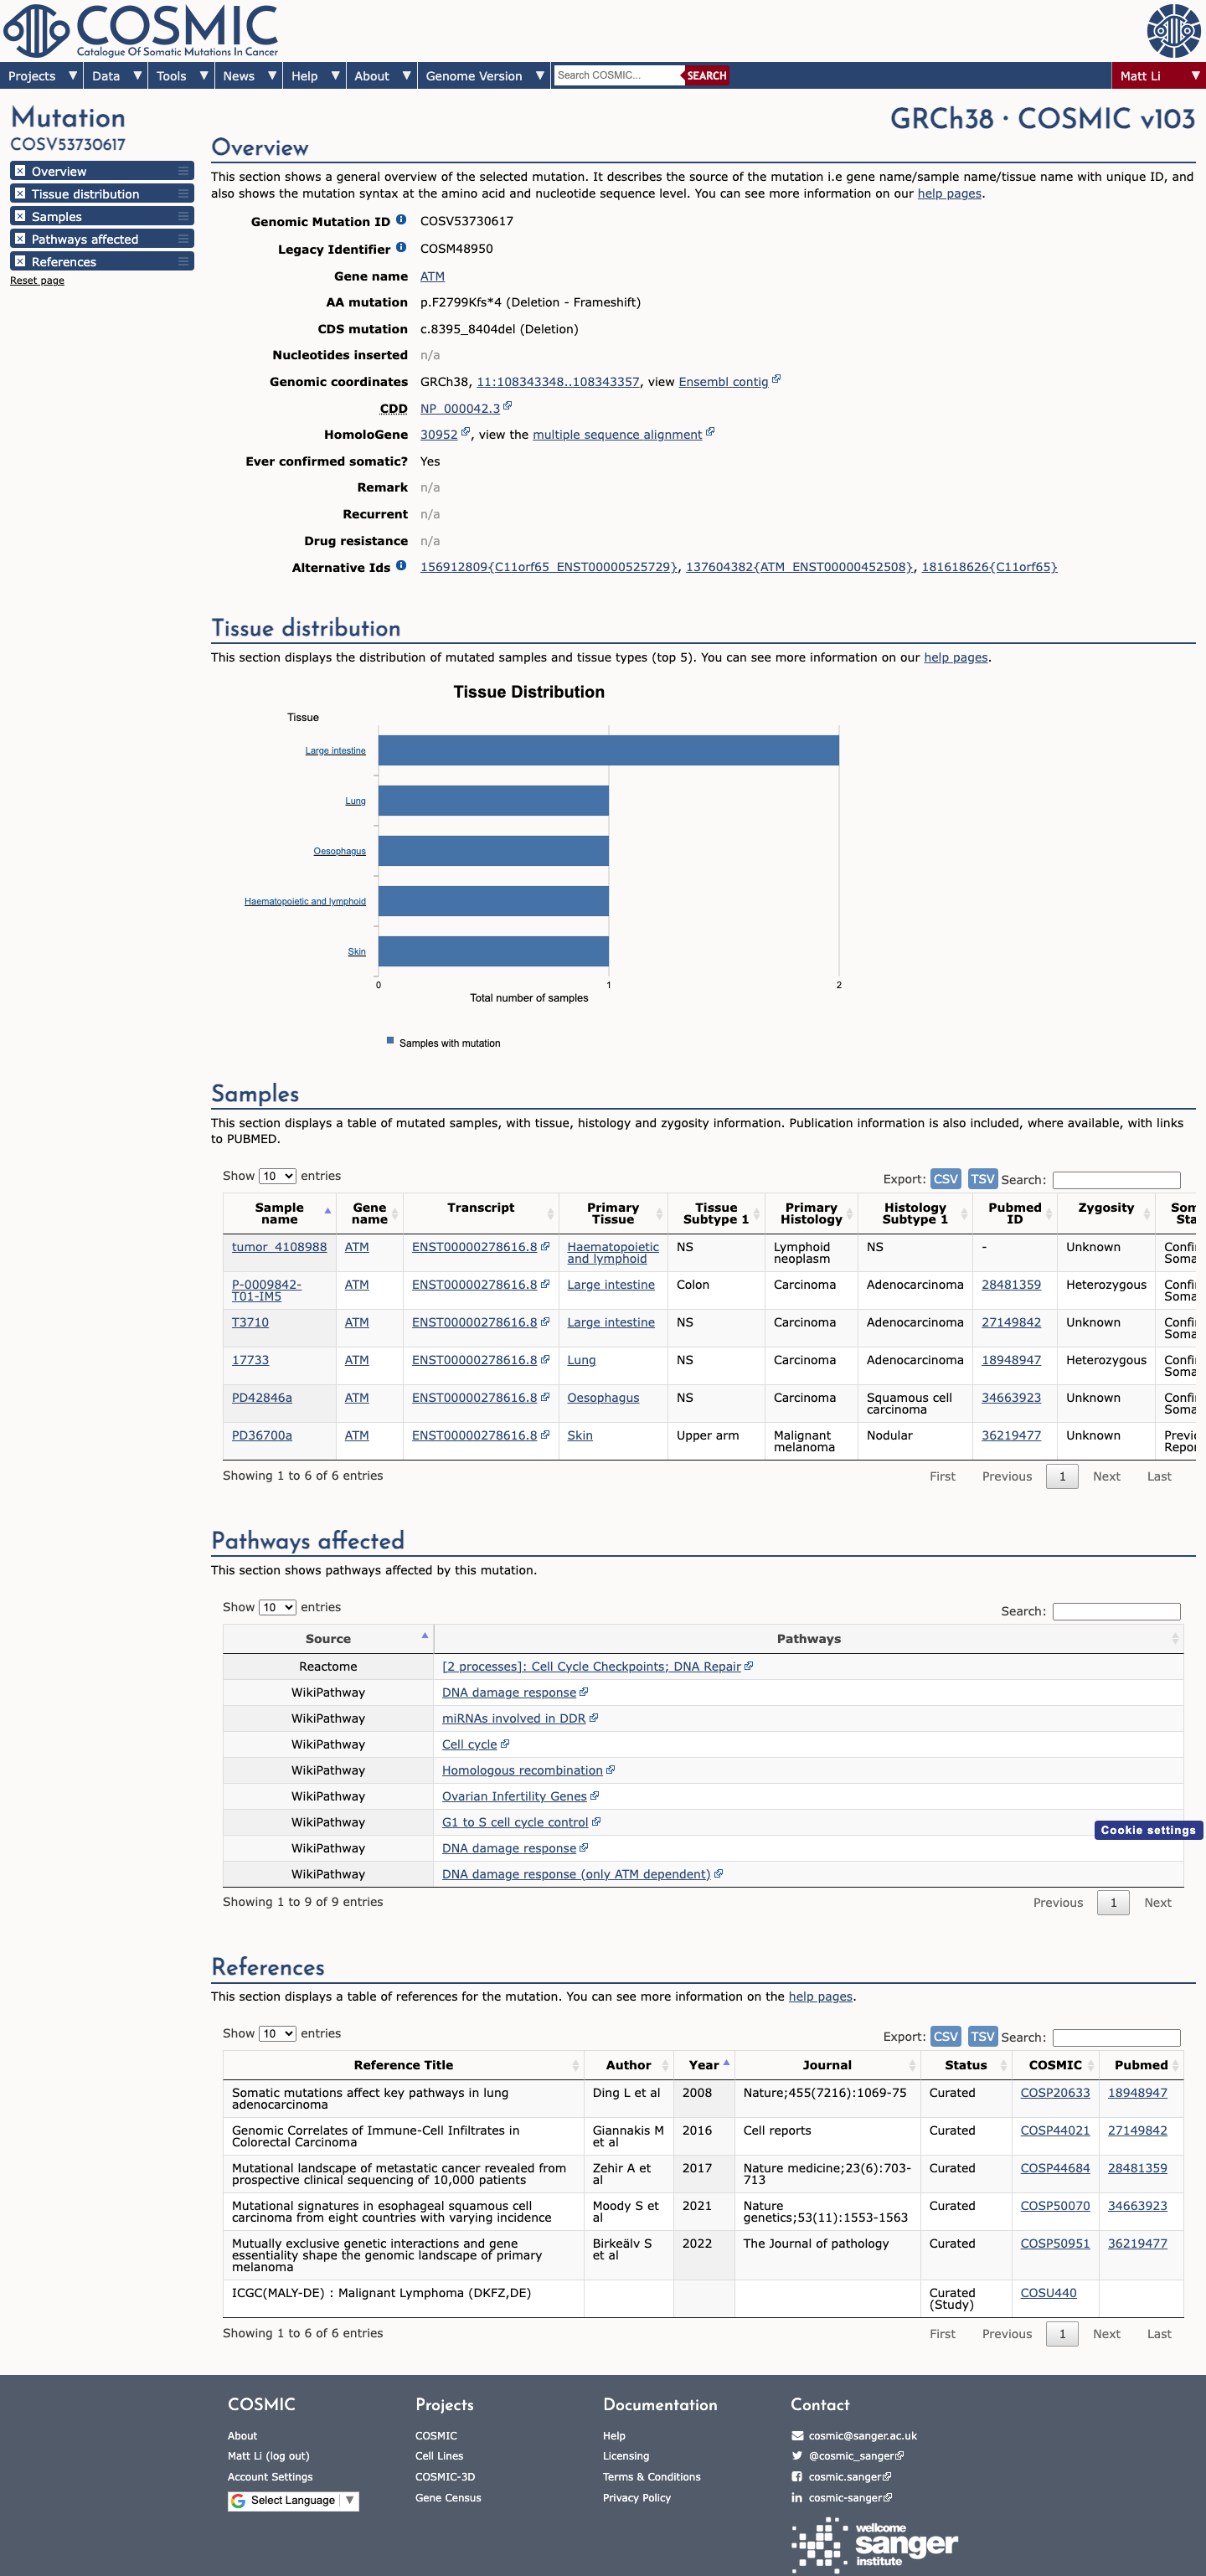The width and height of the screenshot is (1206, 2576).
Task: Expand the Genome Version dropdown
Action: 484,76
